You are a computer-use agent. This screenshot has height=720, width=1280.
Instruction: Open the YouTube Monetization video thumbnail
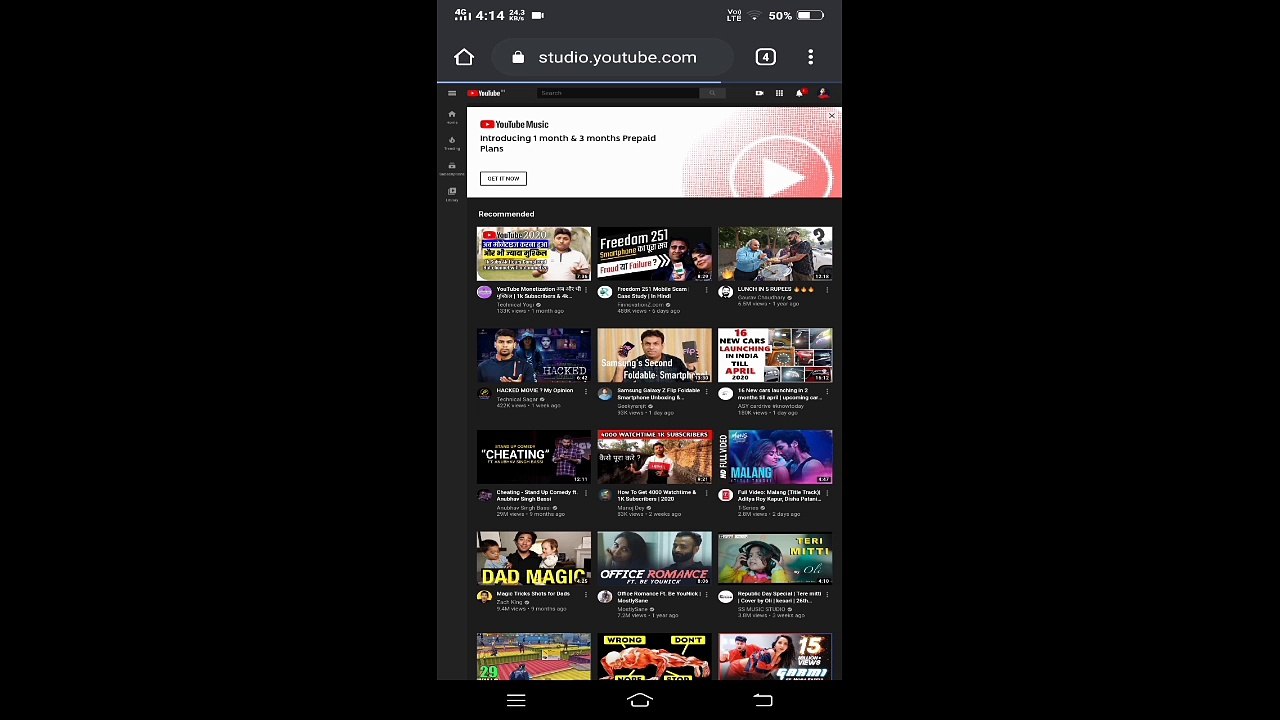534,254
